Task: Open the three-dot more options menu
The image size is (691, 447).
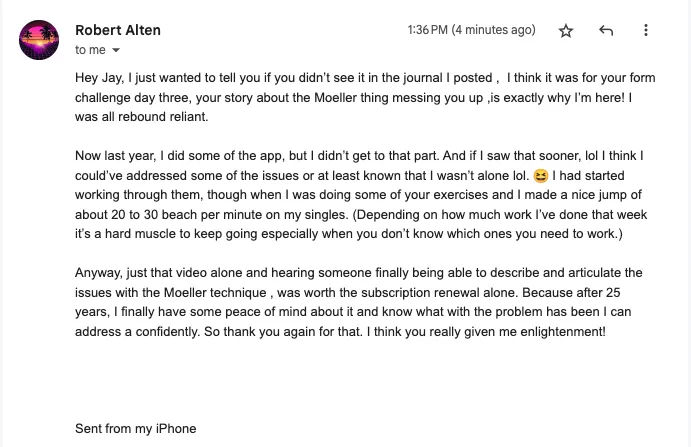Action: coord(646,30)
